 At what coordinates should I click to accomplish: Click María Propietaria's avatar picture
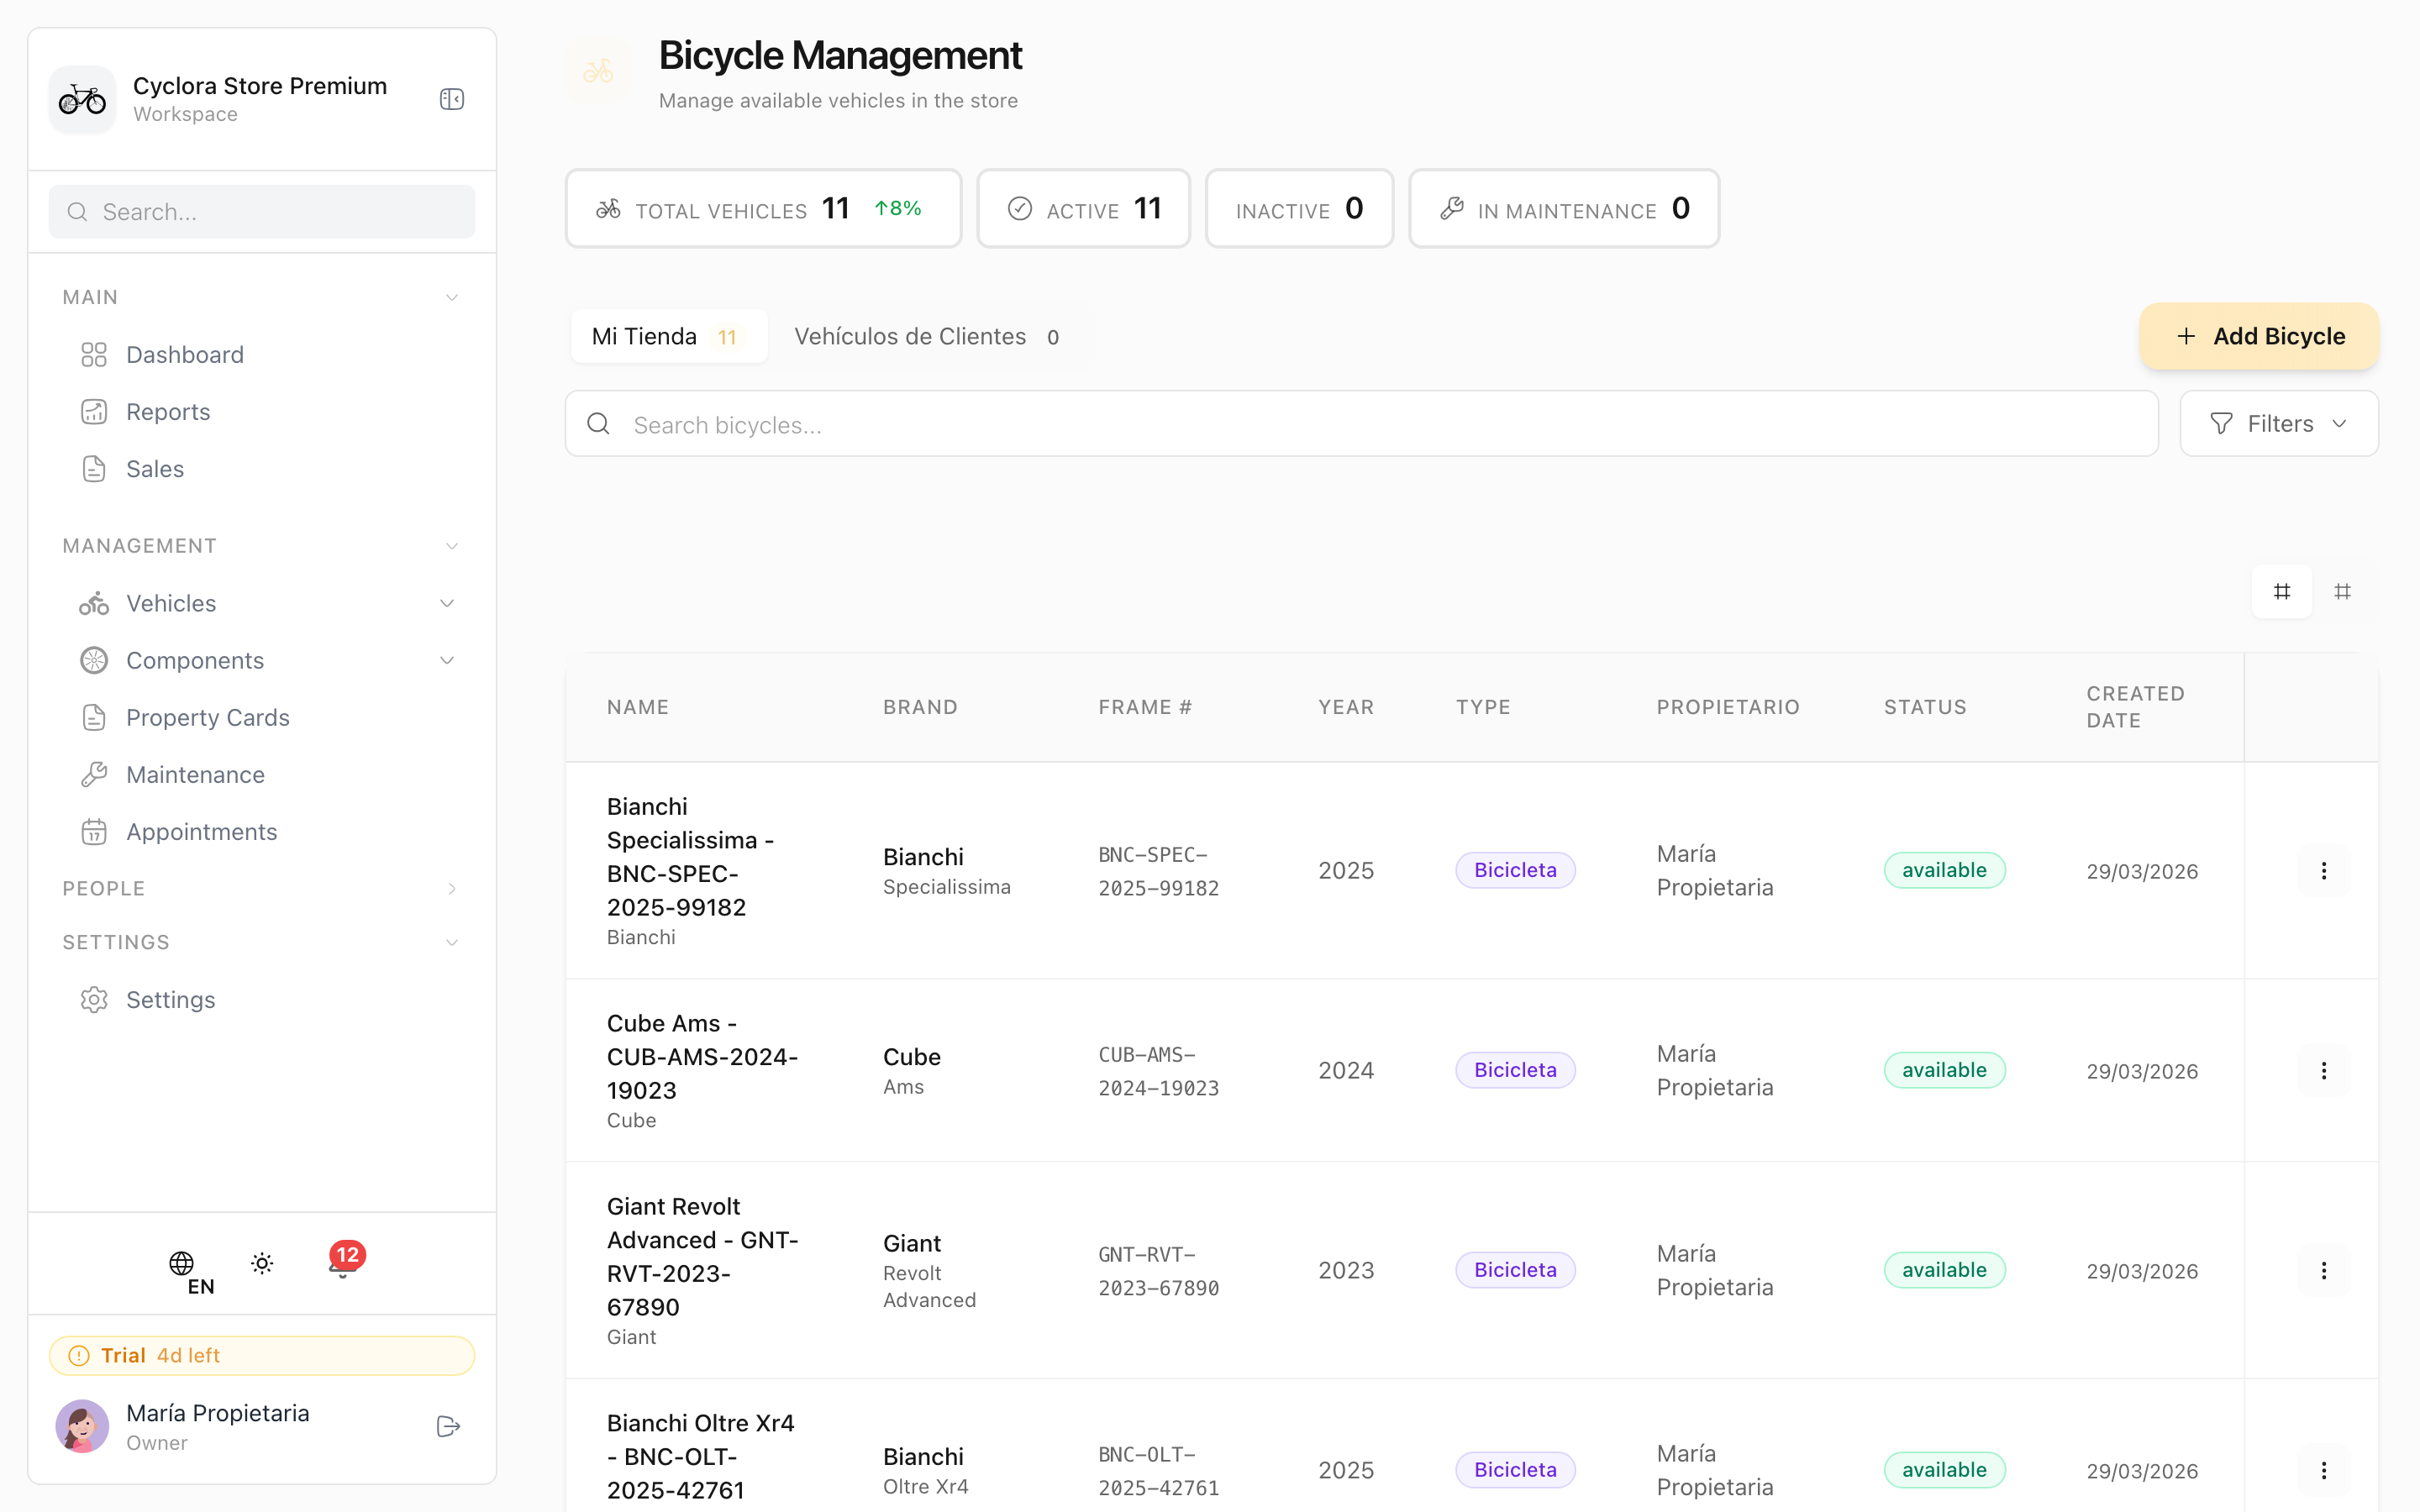coord(82,1426)
